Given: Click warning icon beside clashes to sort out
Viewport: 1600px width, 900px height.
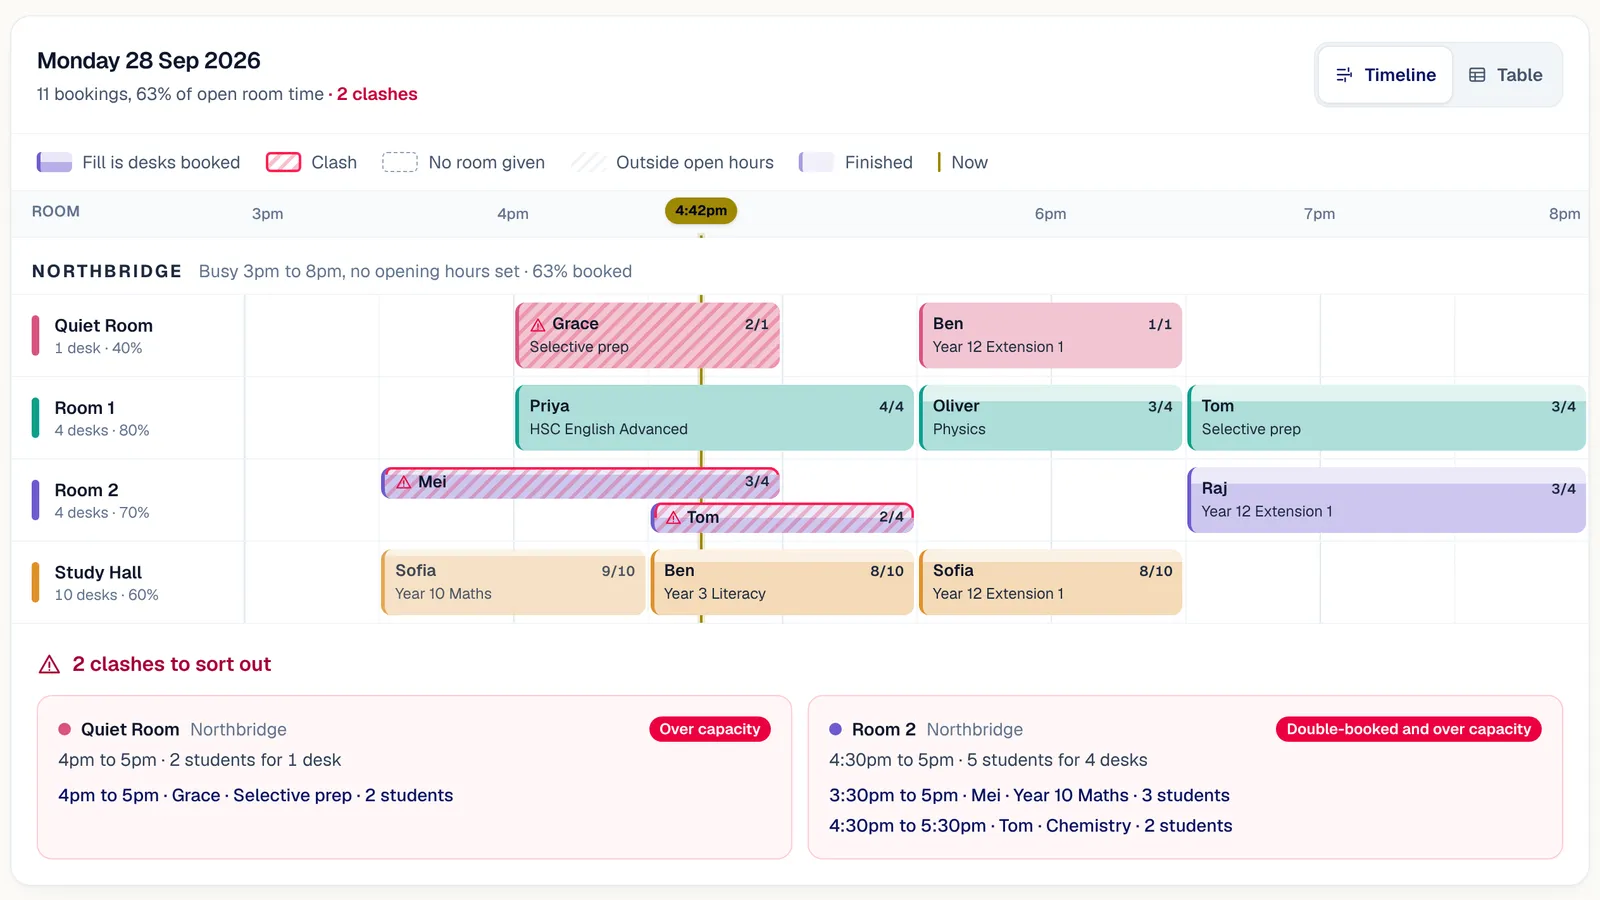Looking at the screenshot, I should (49, 664).
